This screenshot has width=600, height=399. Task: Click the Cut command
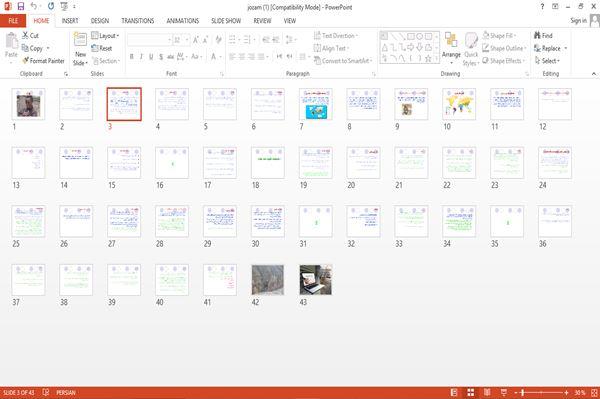(x=30, y=36)
